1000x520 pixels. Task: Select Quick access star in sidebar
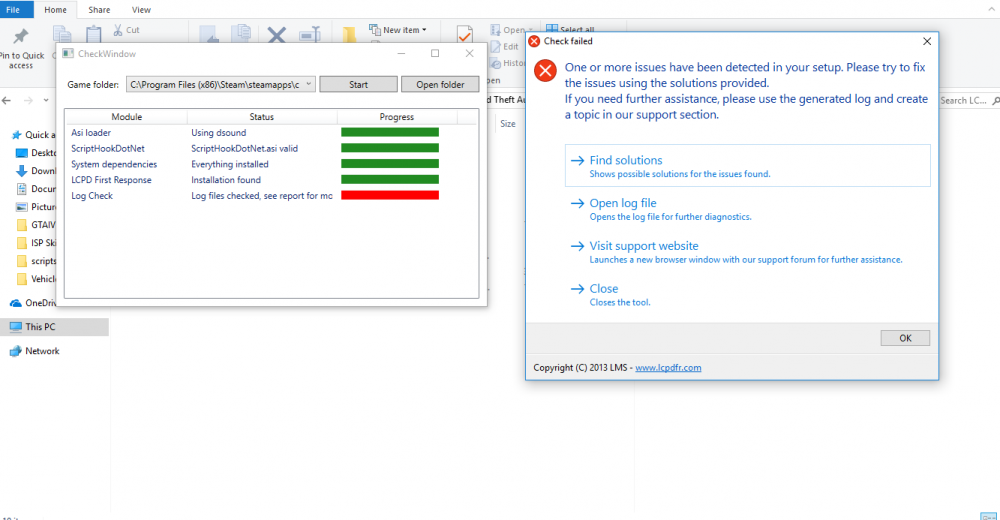17,135
